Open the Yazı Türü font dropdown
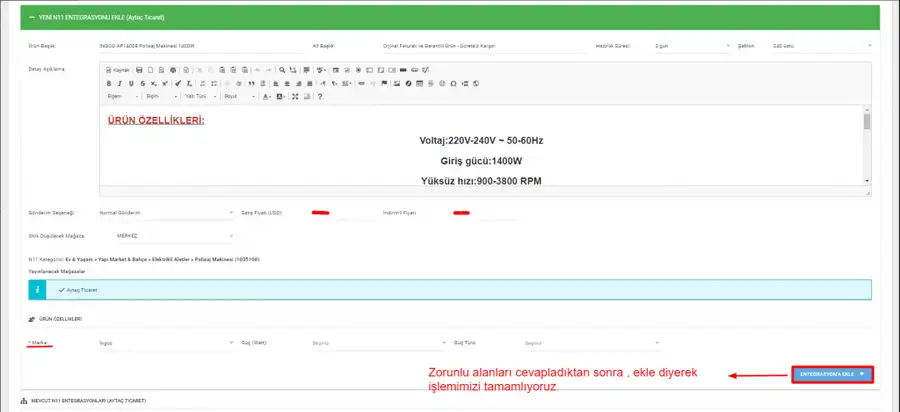The image size is (900, 412). tap(200, 96)
